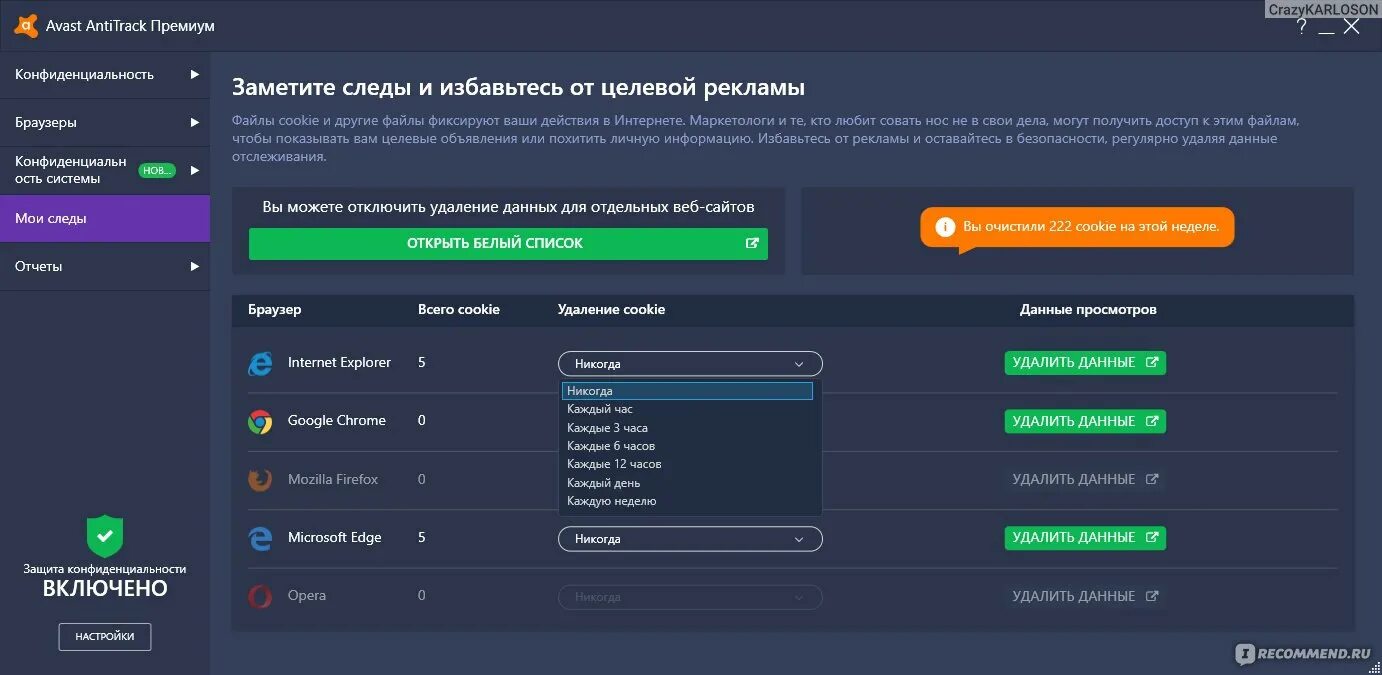Click Microsoft Edge cookie count 5
The width and height of the screenshot is (1382, 675).
pyautogui.click(x=422, y=537)
